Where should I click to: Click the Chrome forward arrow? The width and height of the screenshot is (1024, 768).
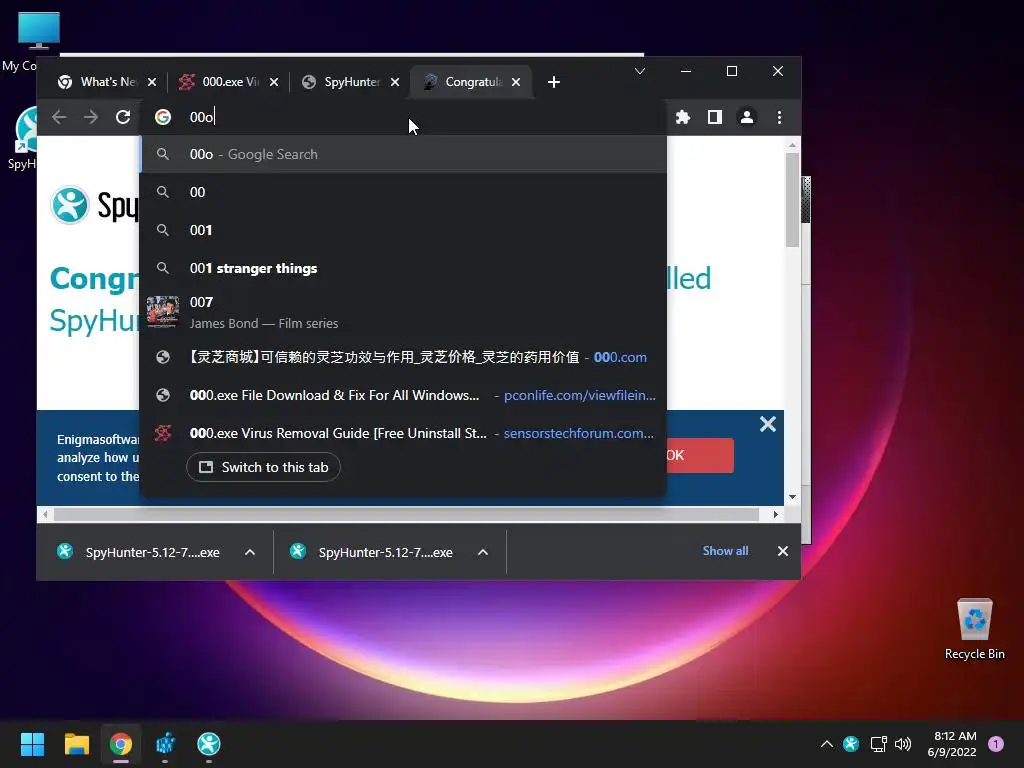click(x=91, y=117)
